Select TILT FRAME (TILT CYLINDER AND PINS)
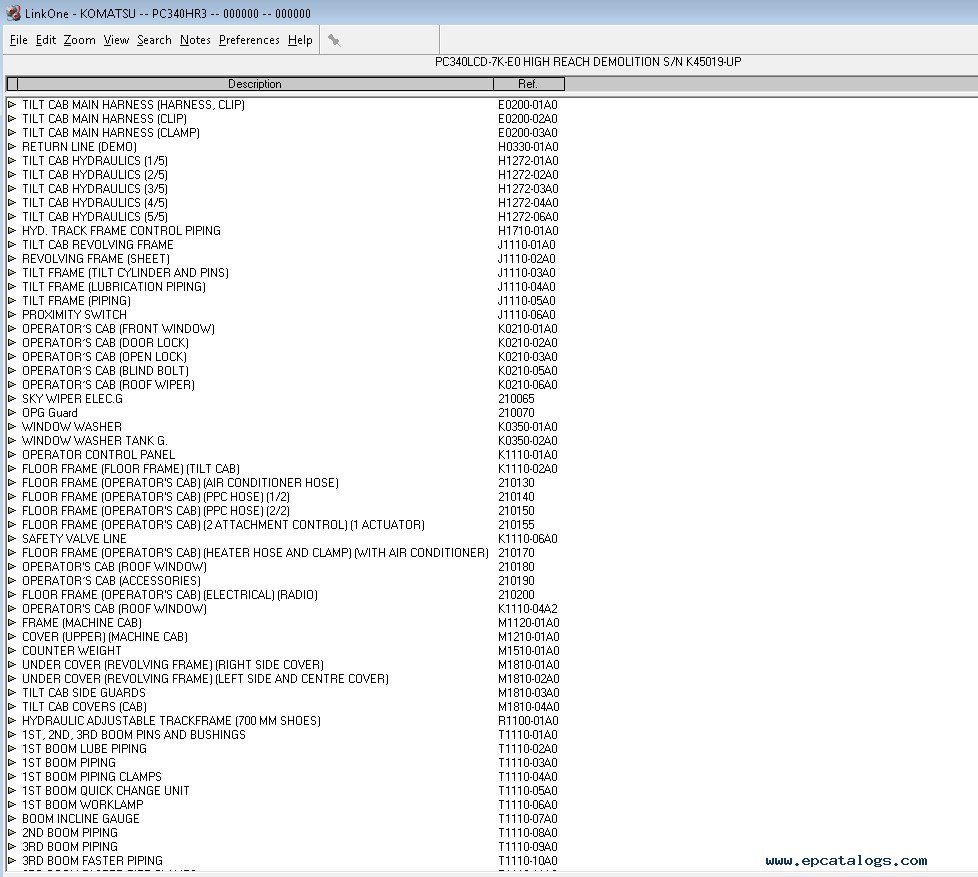The image size is (978, 877). point(125,273)
